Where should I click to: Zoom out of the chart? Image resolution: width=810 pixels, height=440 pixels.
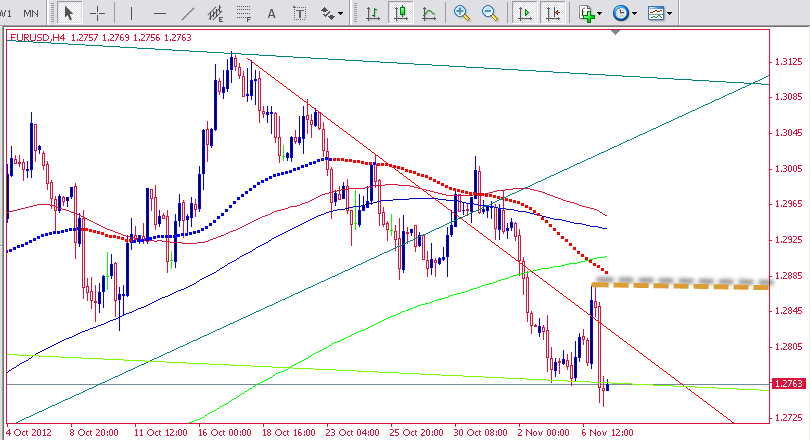(x=490, y=13)
